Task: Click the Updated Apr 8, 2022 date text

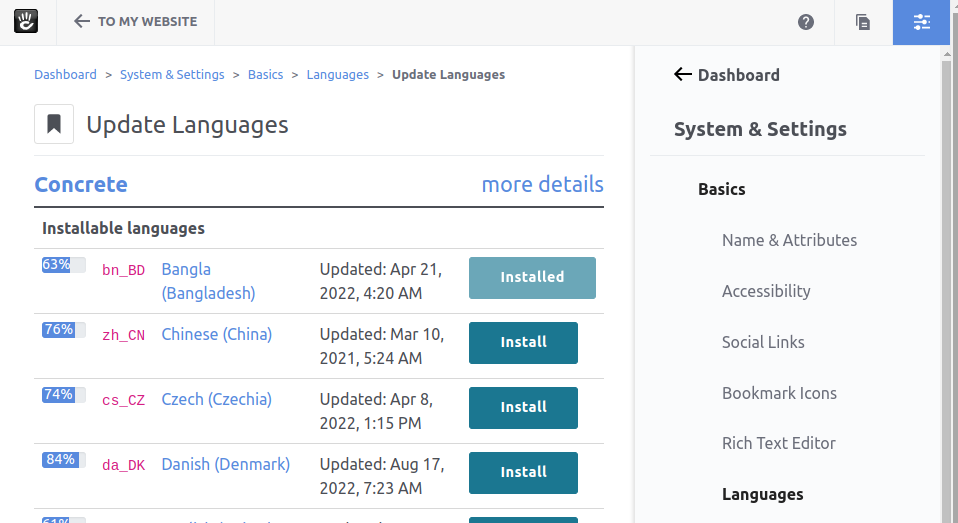Action: 376,411
